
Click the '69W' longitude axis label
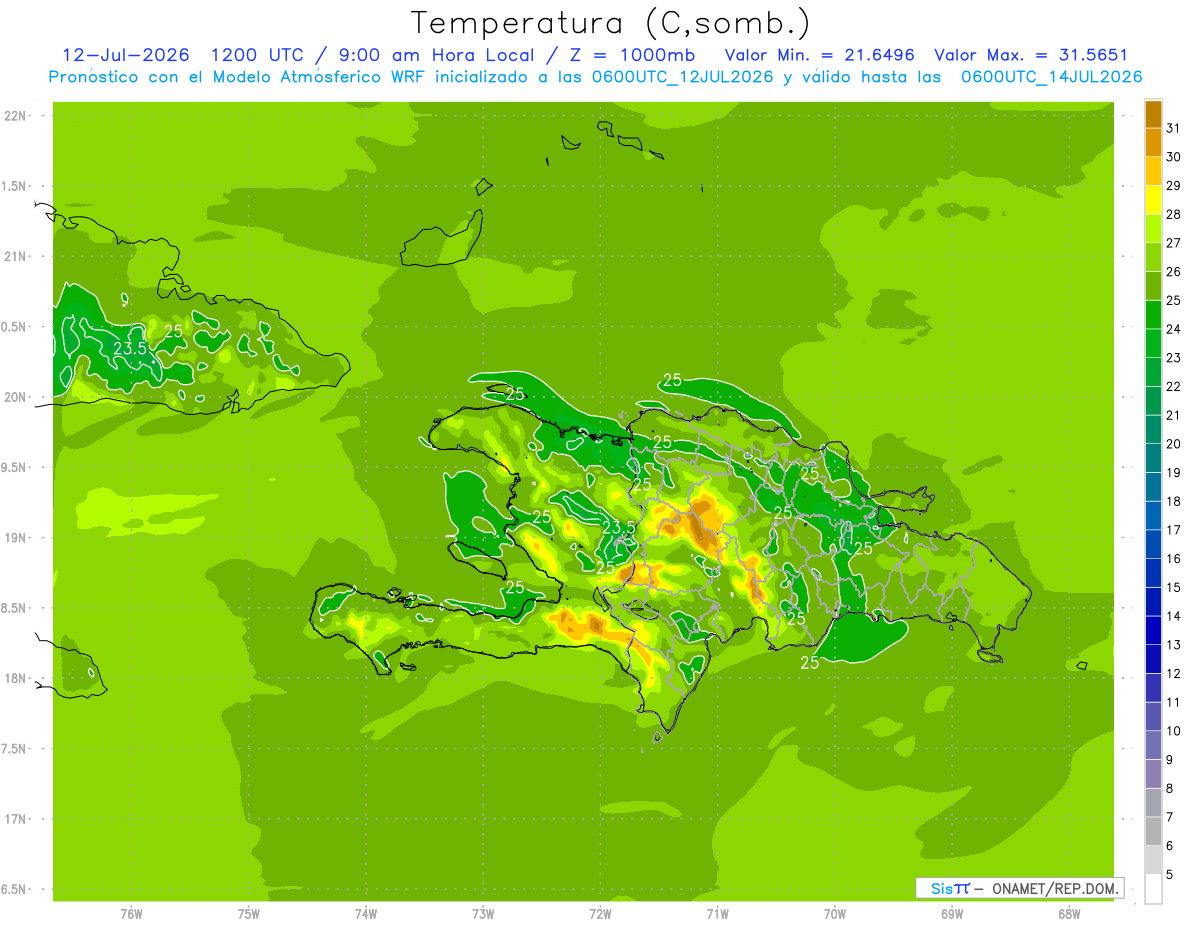pos(952,913)
